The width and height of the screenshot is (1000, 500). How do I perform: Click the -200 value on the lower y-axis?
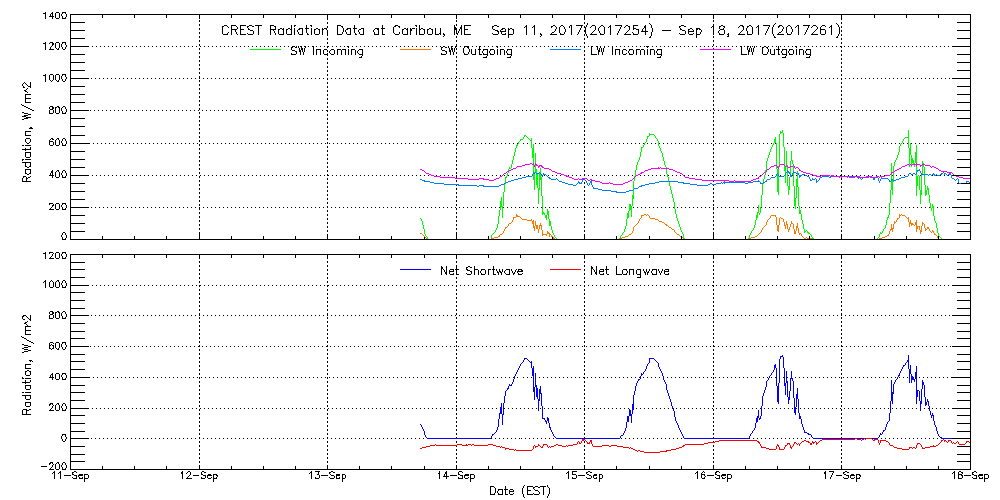(53, 466)
